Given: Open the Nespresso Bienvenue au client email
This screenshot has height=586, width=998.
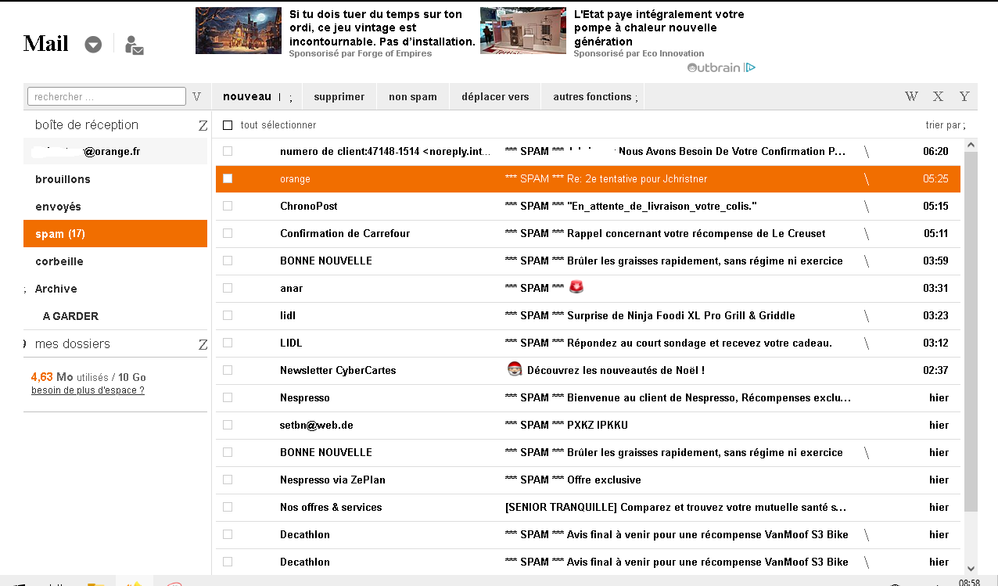Looking at the screenshot, I should tap(677, 398).
